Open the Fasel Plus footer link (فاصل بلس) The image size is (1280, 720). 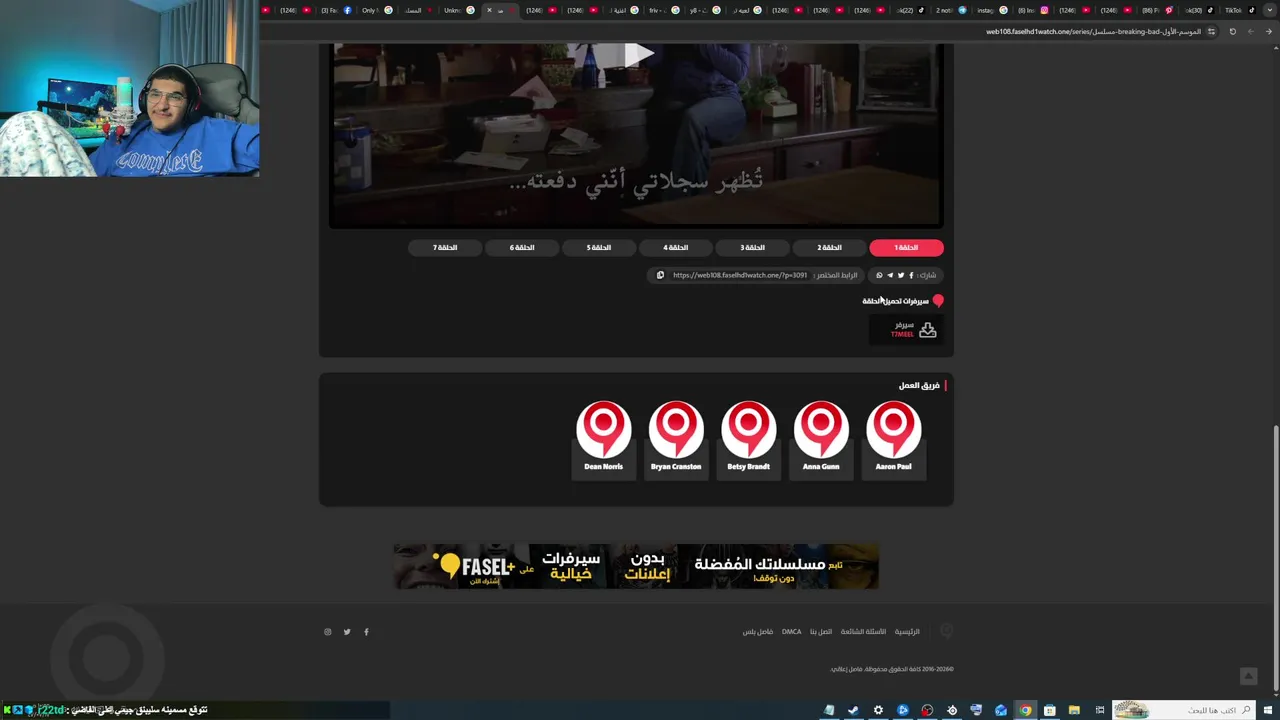[758, 632]
